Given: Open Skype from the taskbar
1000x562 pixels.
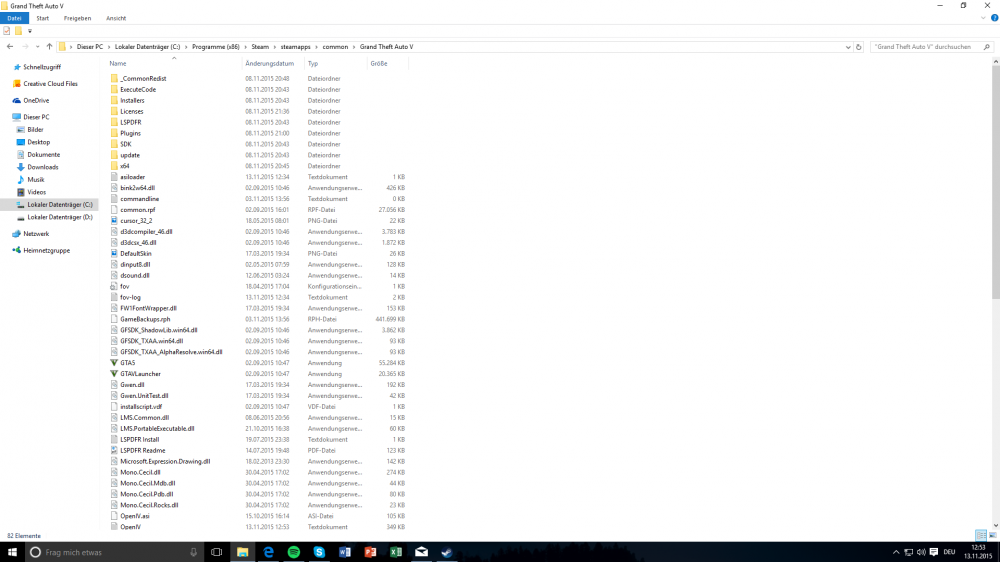Looking at the screenshot, I should click(319, 552).
